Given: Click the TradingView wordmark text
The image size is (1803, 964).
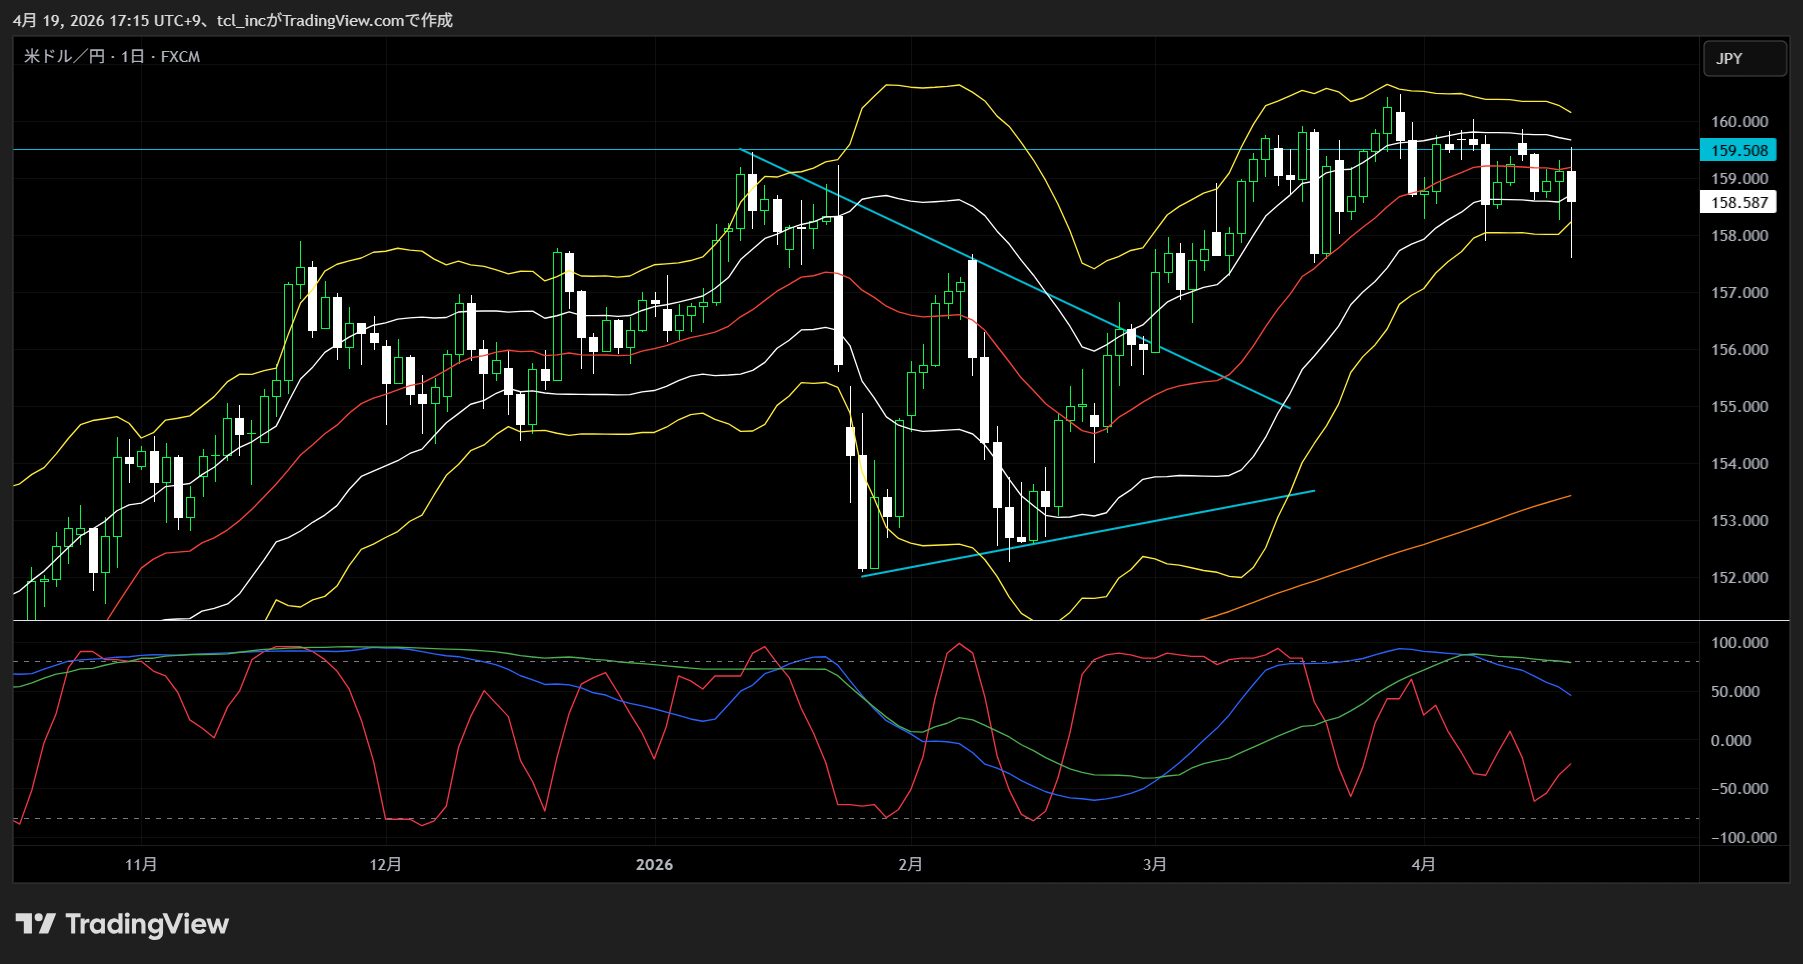Looking at the screenshot, I should [147, 924].
